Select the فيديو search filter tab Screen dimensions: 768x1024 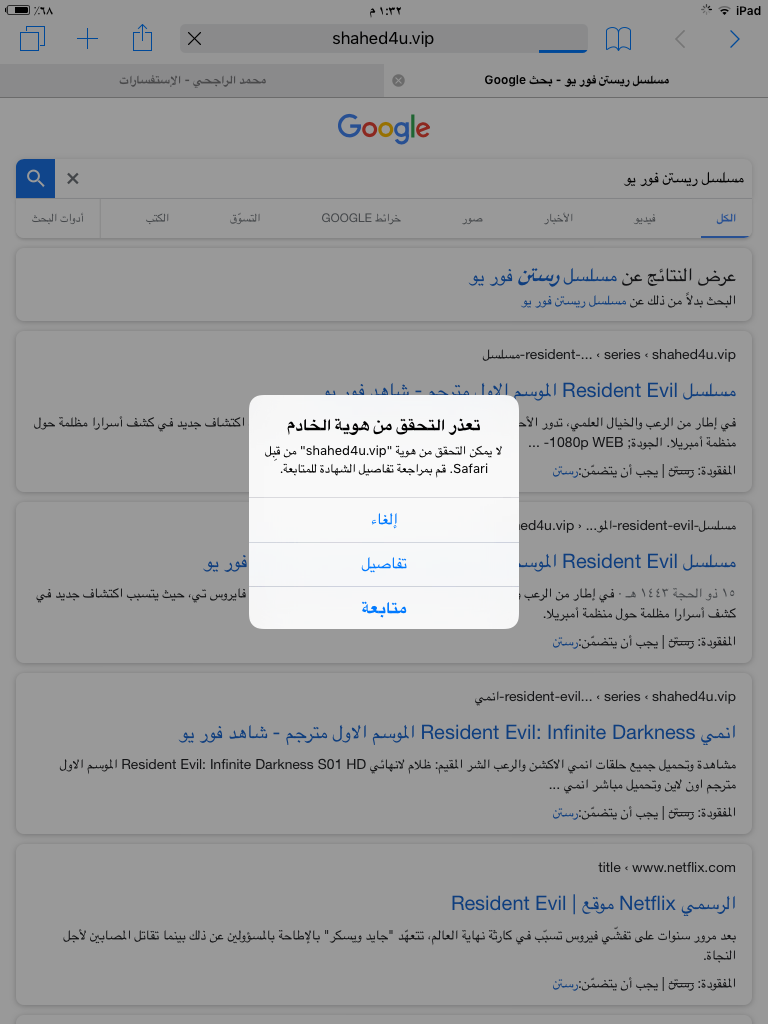[646, 218]
